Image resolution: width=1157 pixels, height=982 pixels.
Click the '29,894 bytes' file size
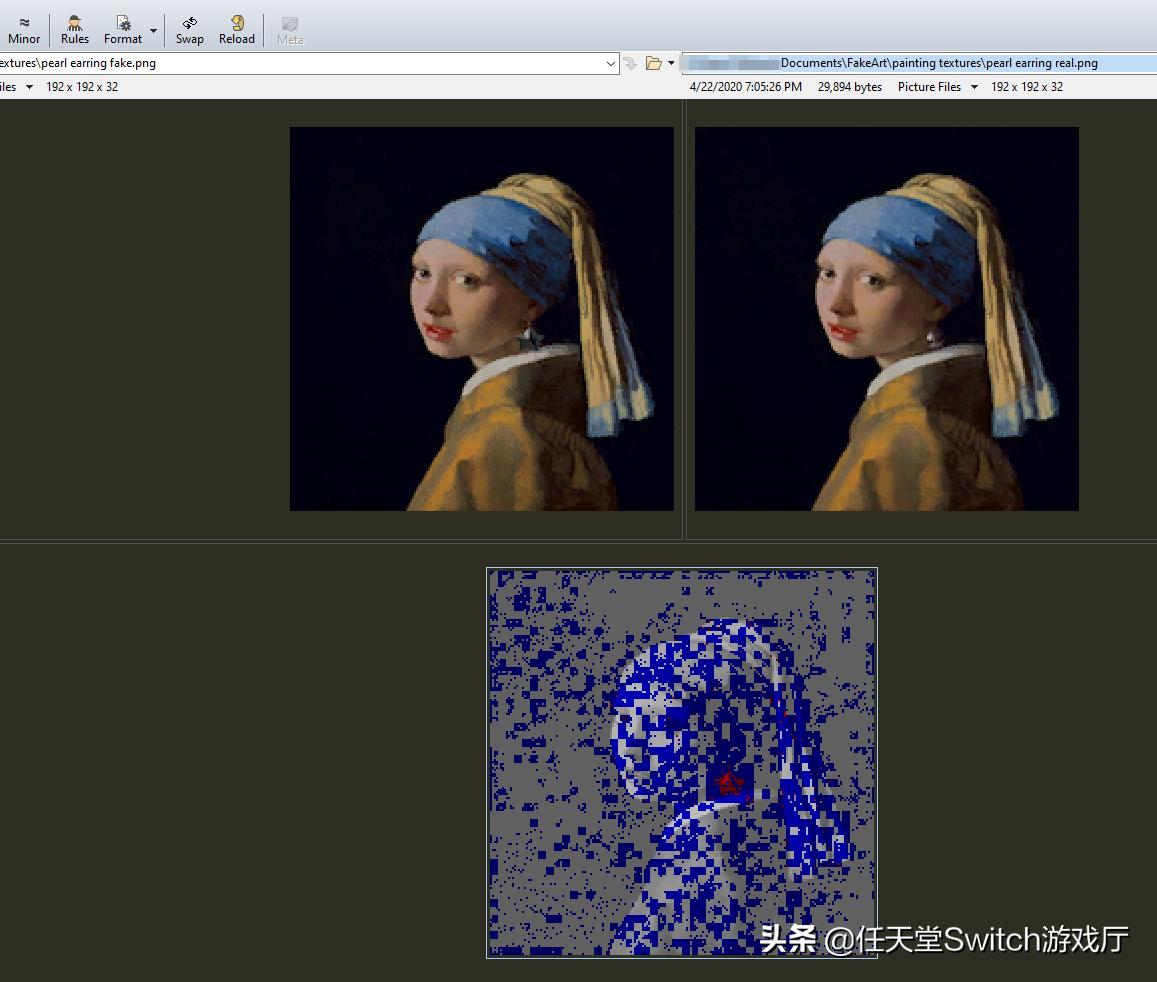(x=850, y=87)
